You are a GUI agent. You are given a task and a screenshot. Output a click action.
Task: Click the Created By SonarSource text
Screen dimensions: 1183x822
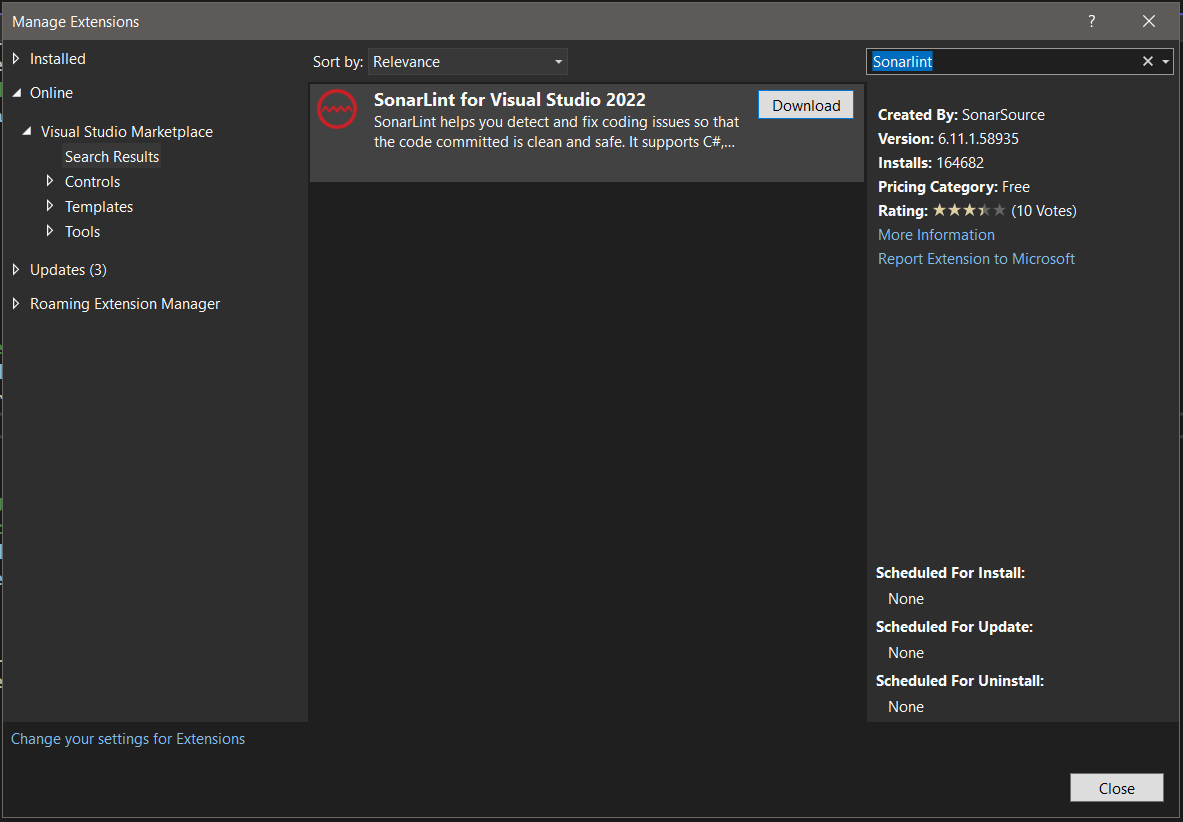click(961, 115)
